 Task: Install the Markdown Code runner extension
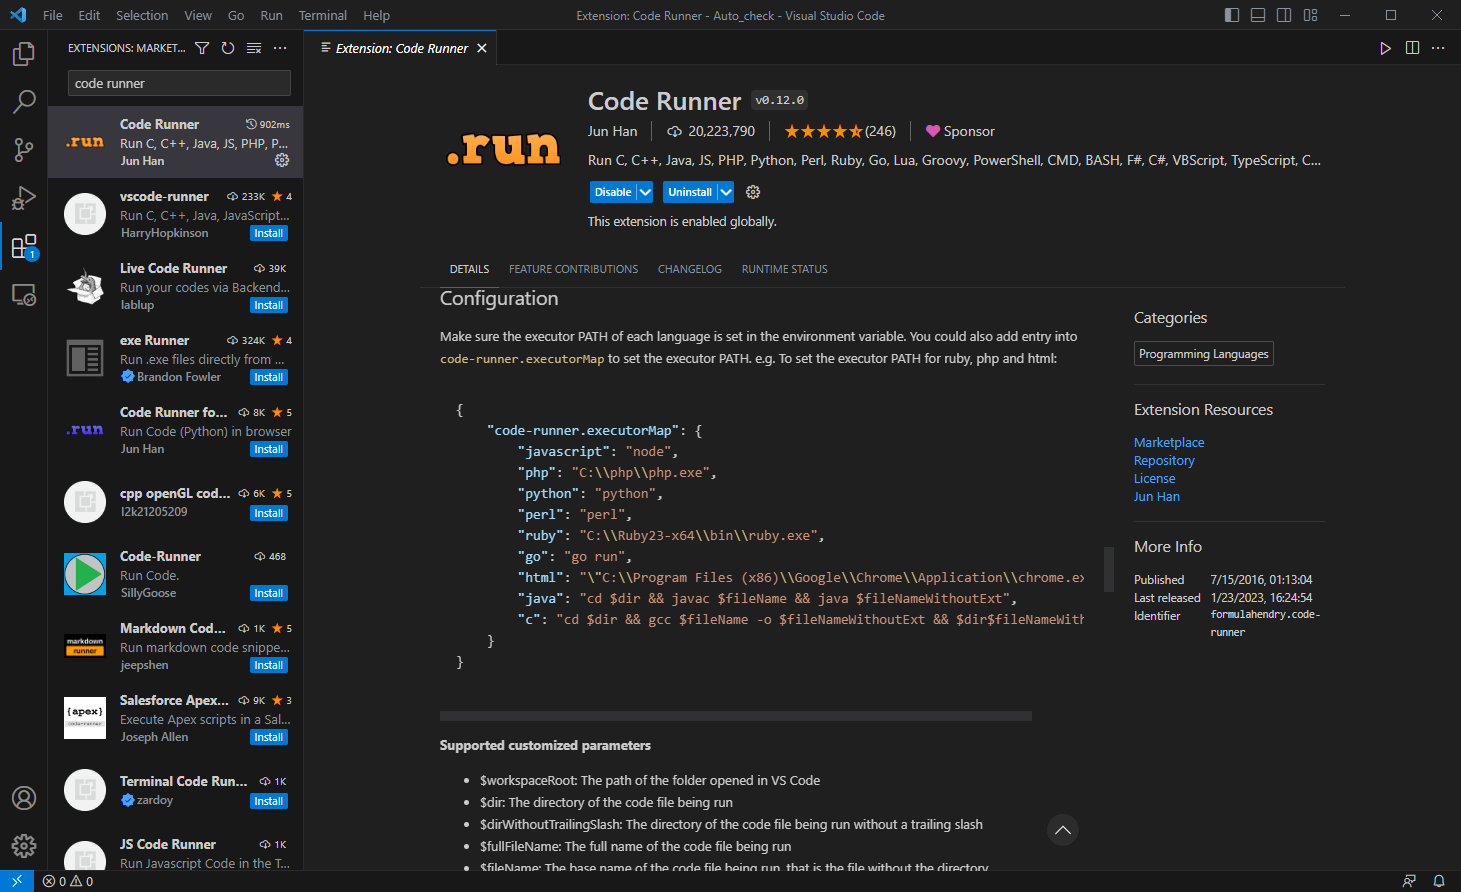(x=269, y=665)
